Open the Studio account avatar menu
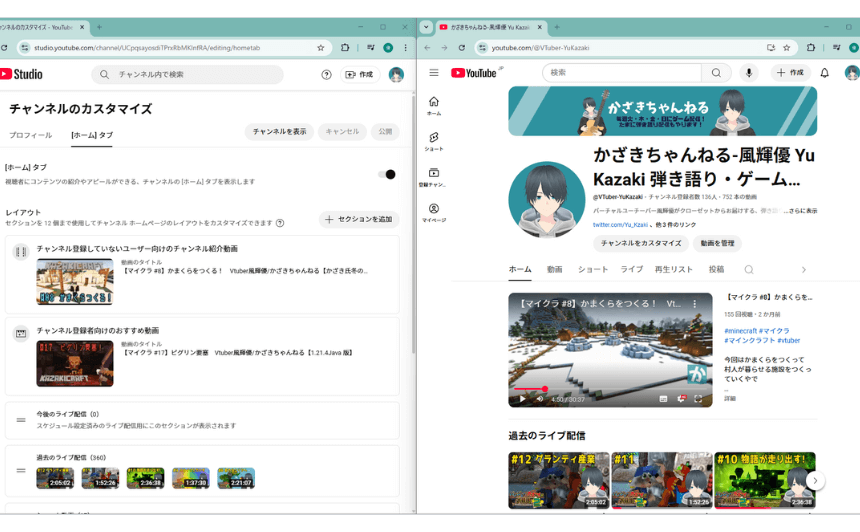Image resolution: width=860 pixels, height=532 pixels. tap(396, 75)
